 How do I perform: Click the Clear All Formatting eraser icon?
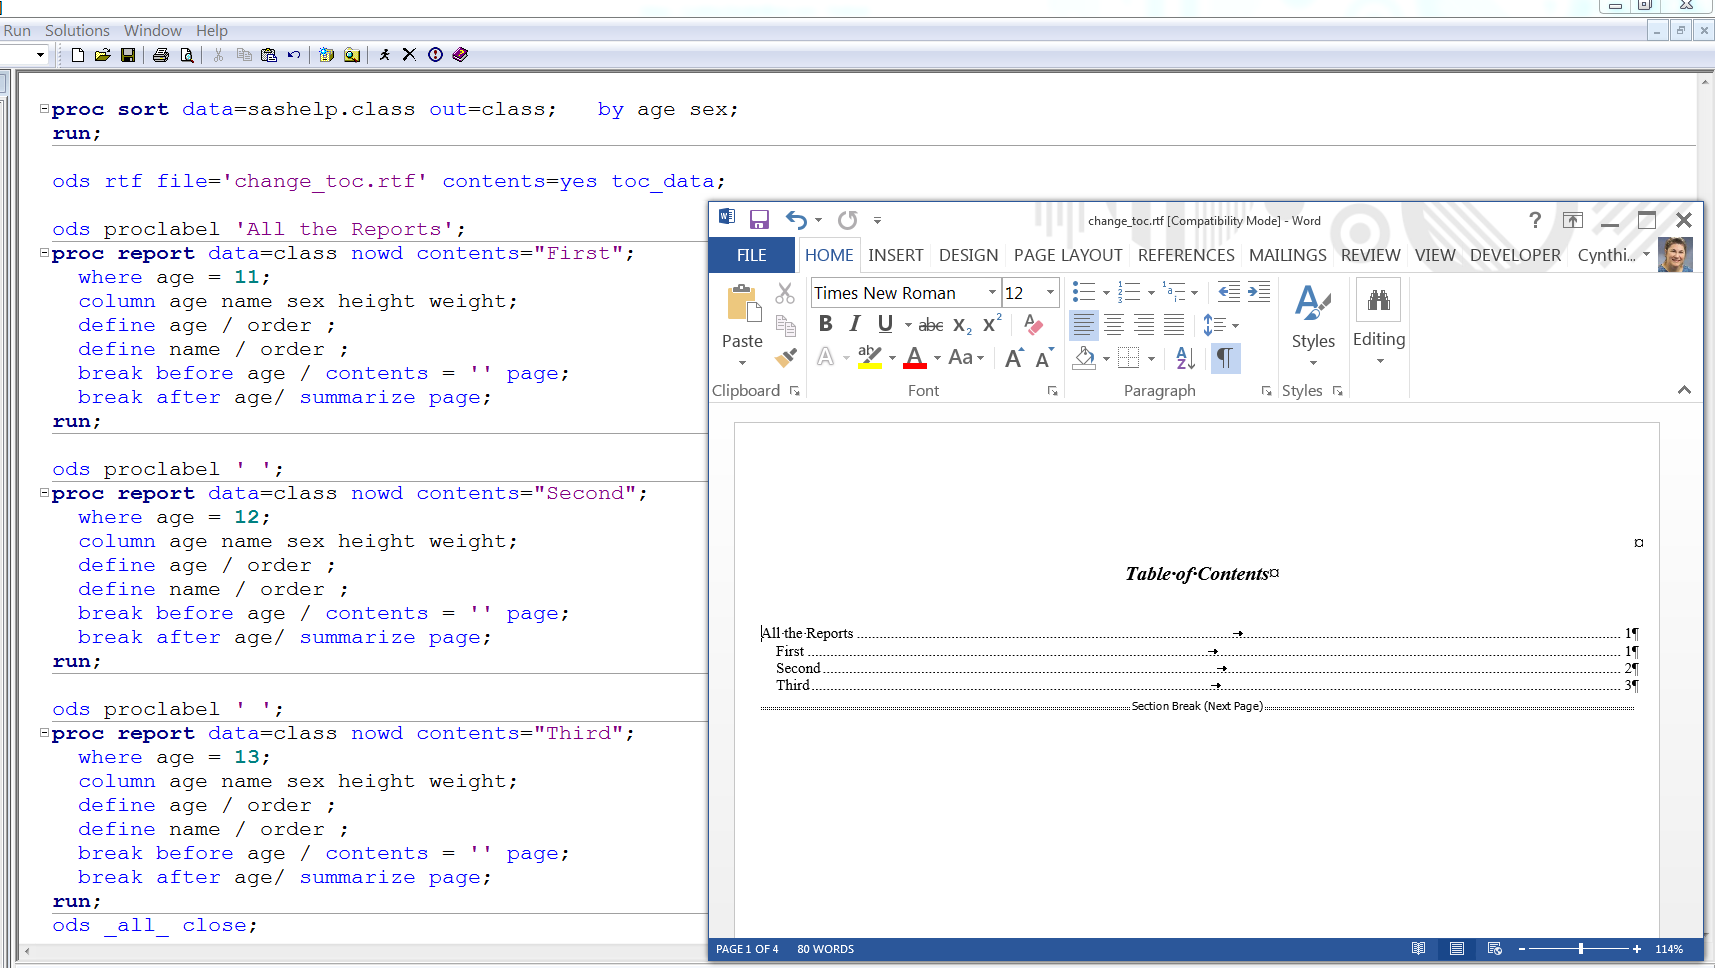1033,324
